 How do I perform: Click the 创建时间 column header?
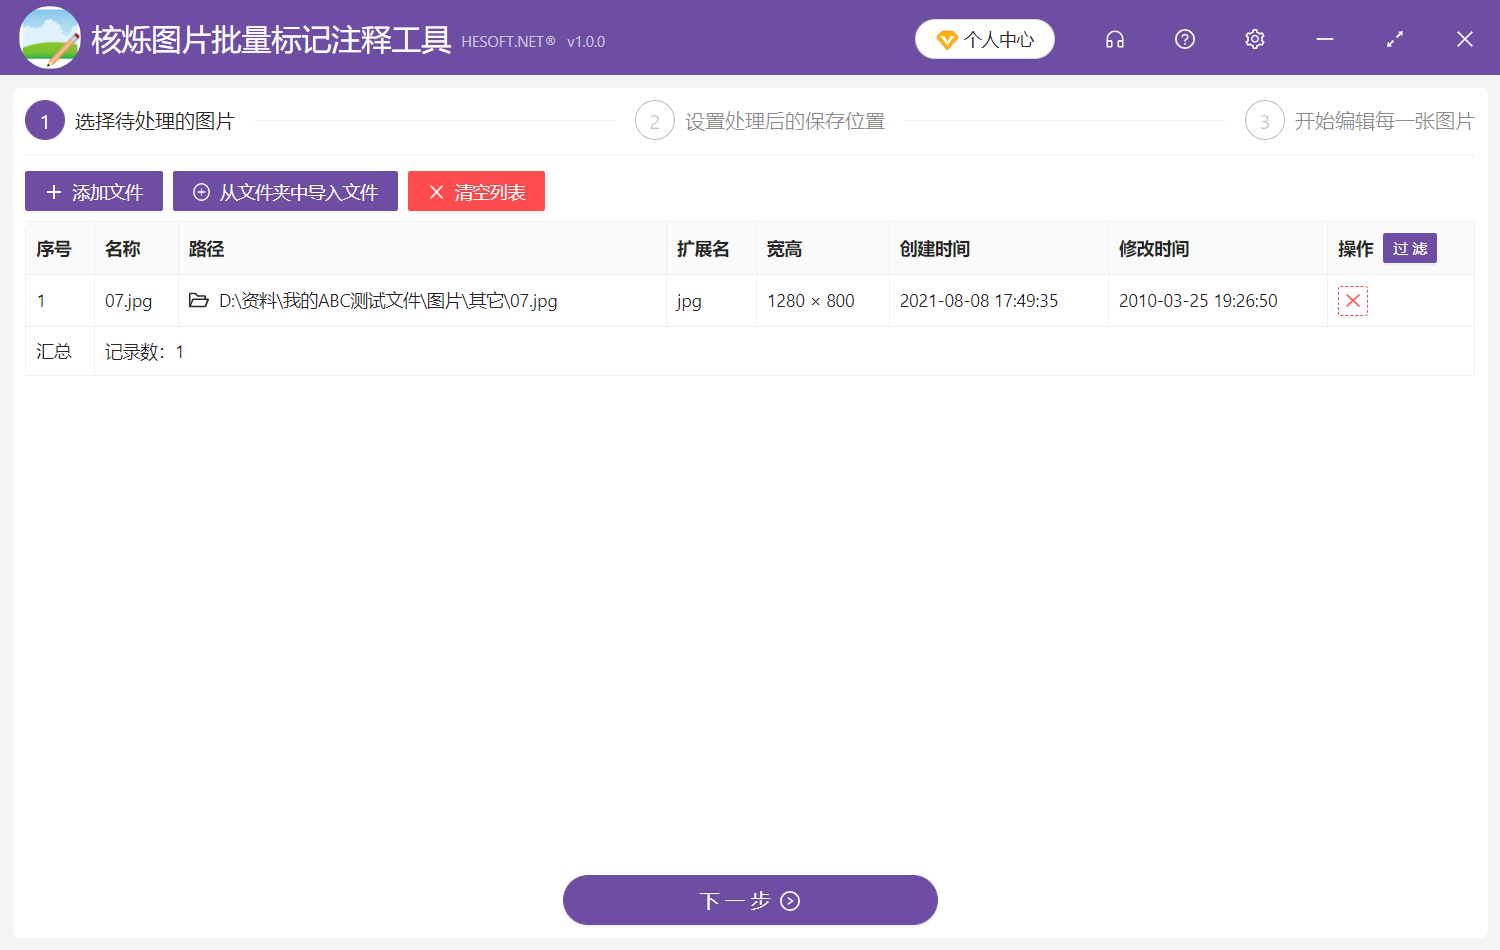coord(935,249)
